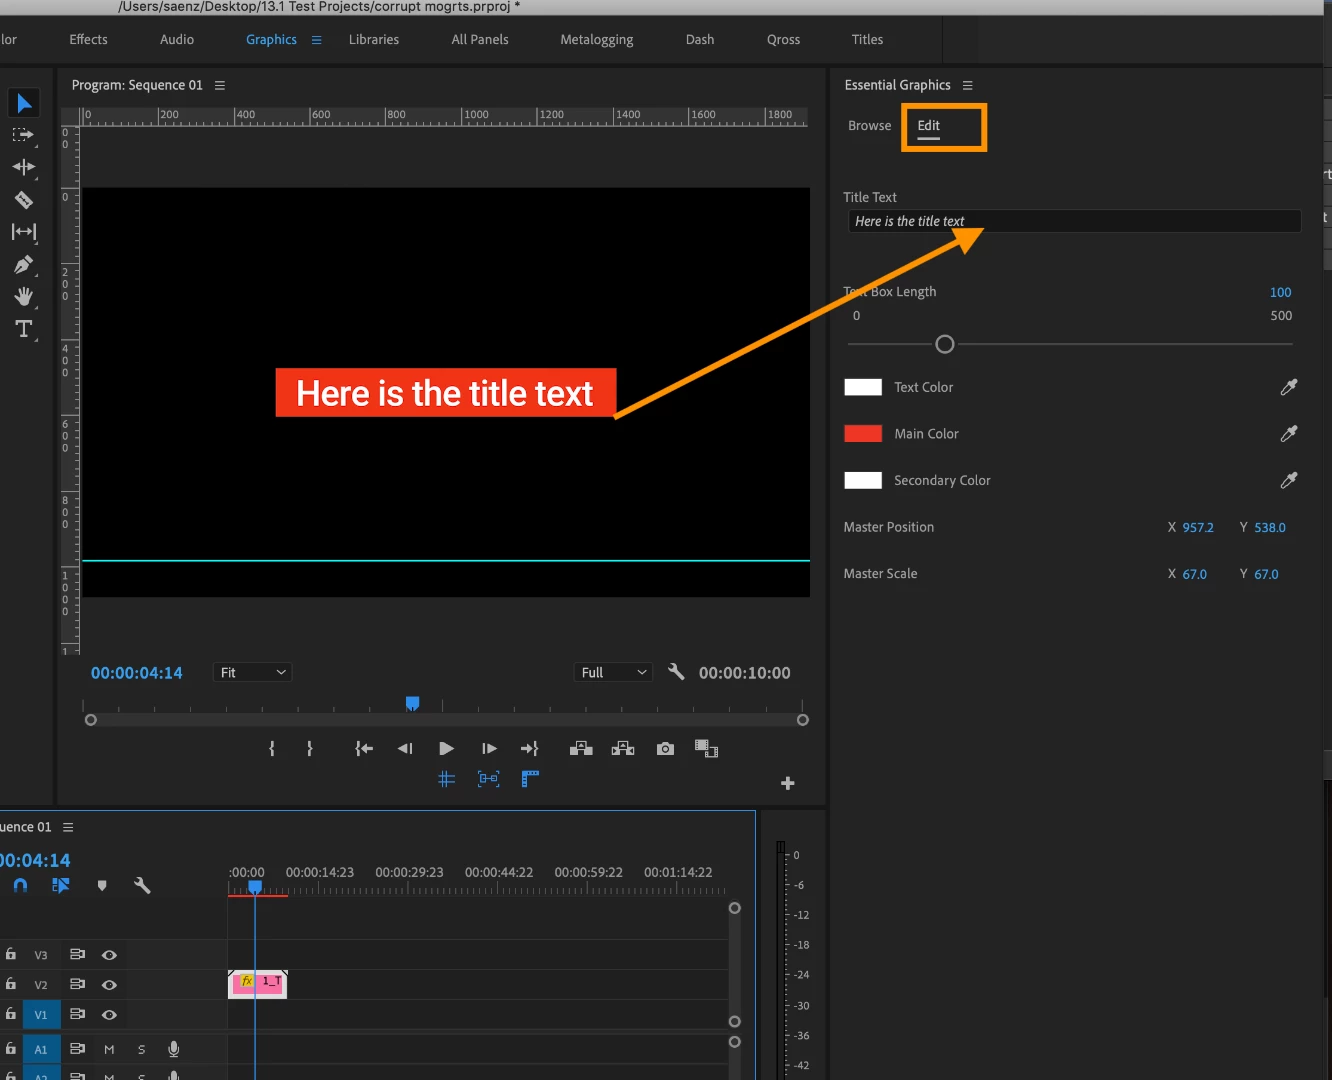Select the Hand tool
Image resolution: width=1332 pixels, height=1080 pixels.
point(24,296)
